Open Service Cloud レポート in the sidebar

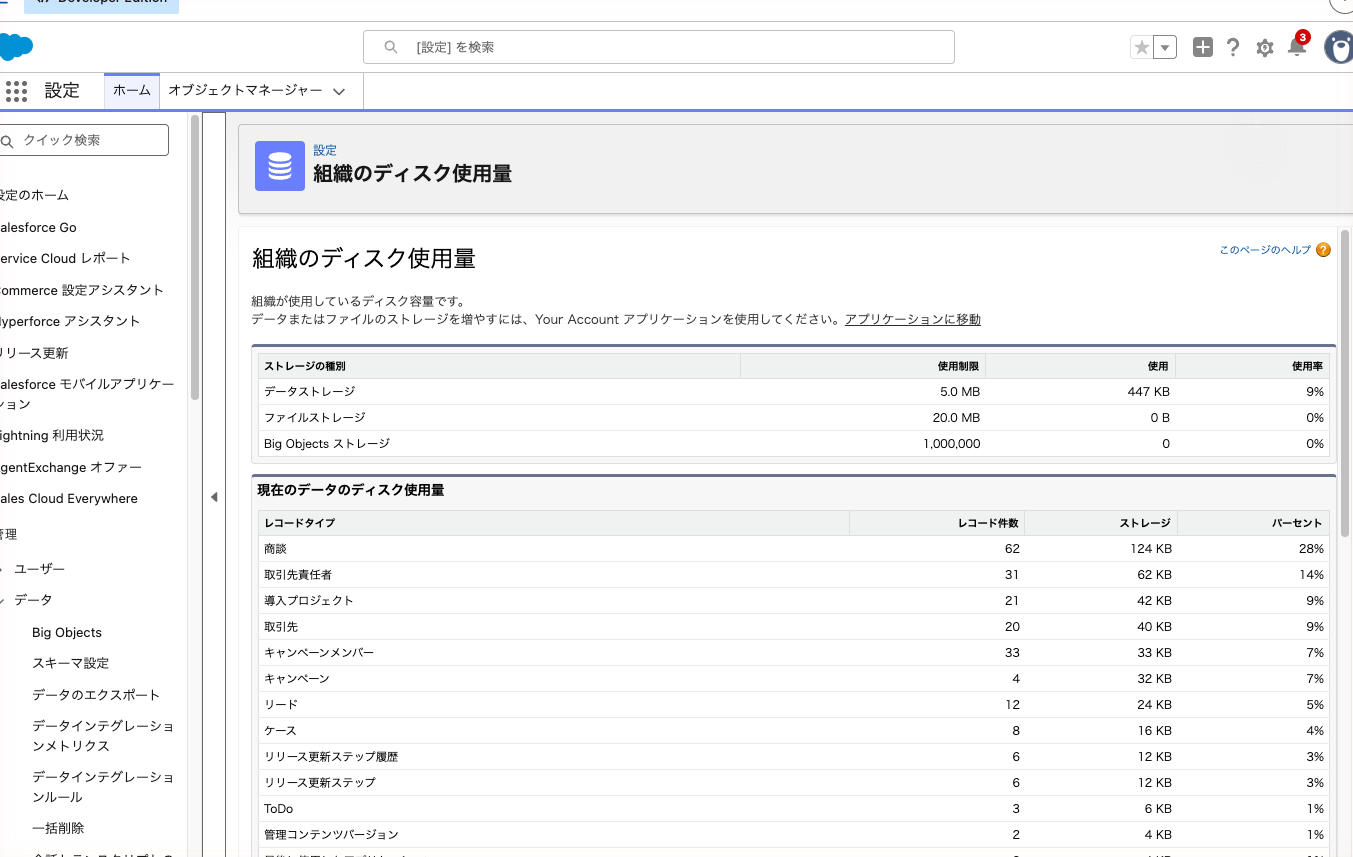pyautogui.click(x=65, y=258)
